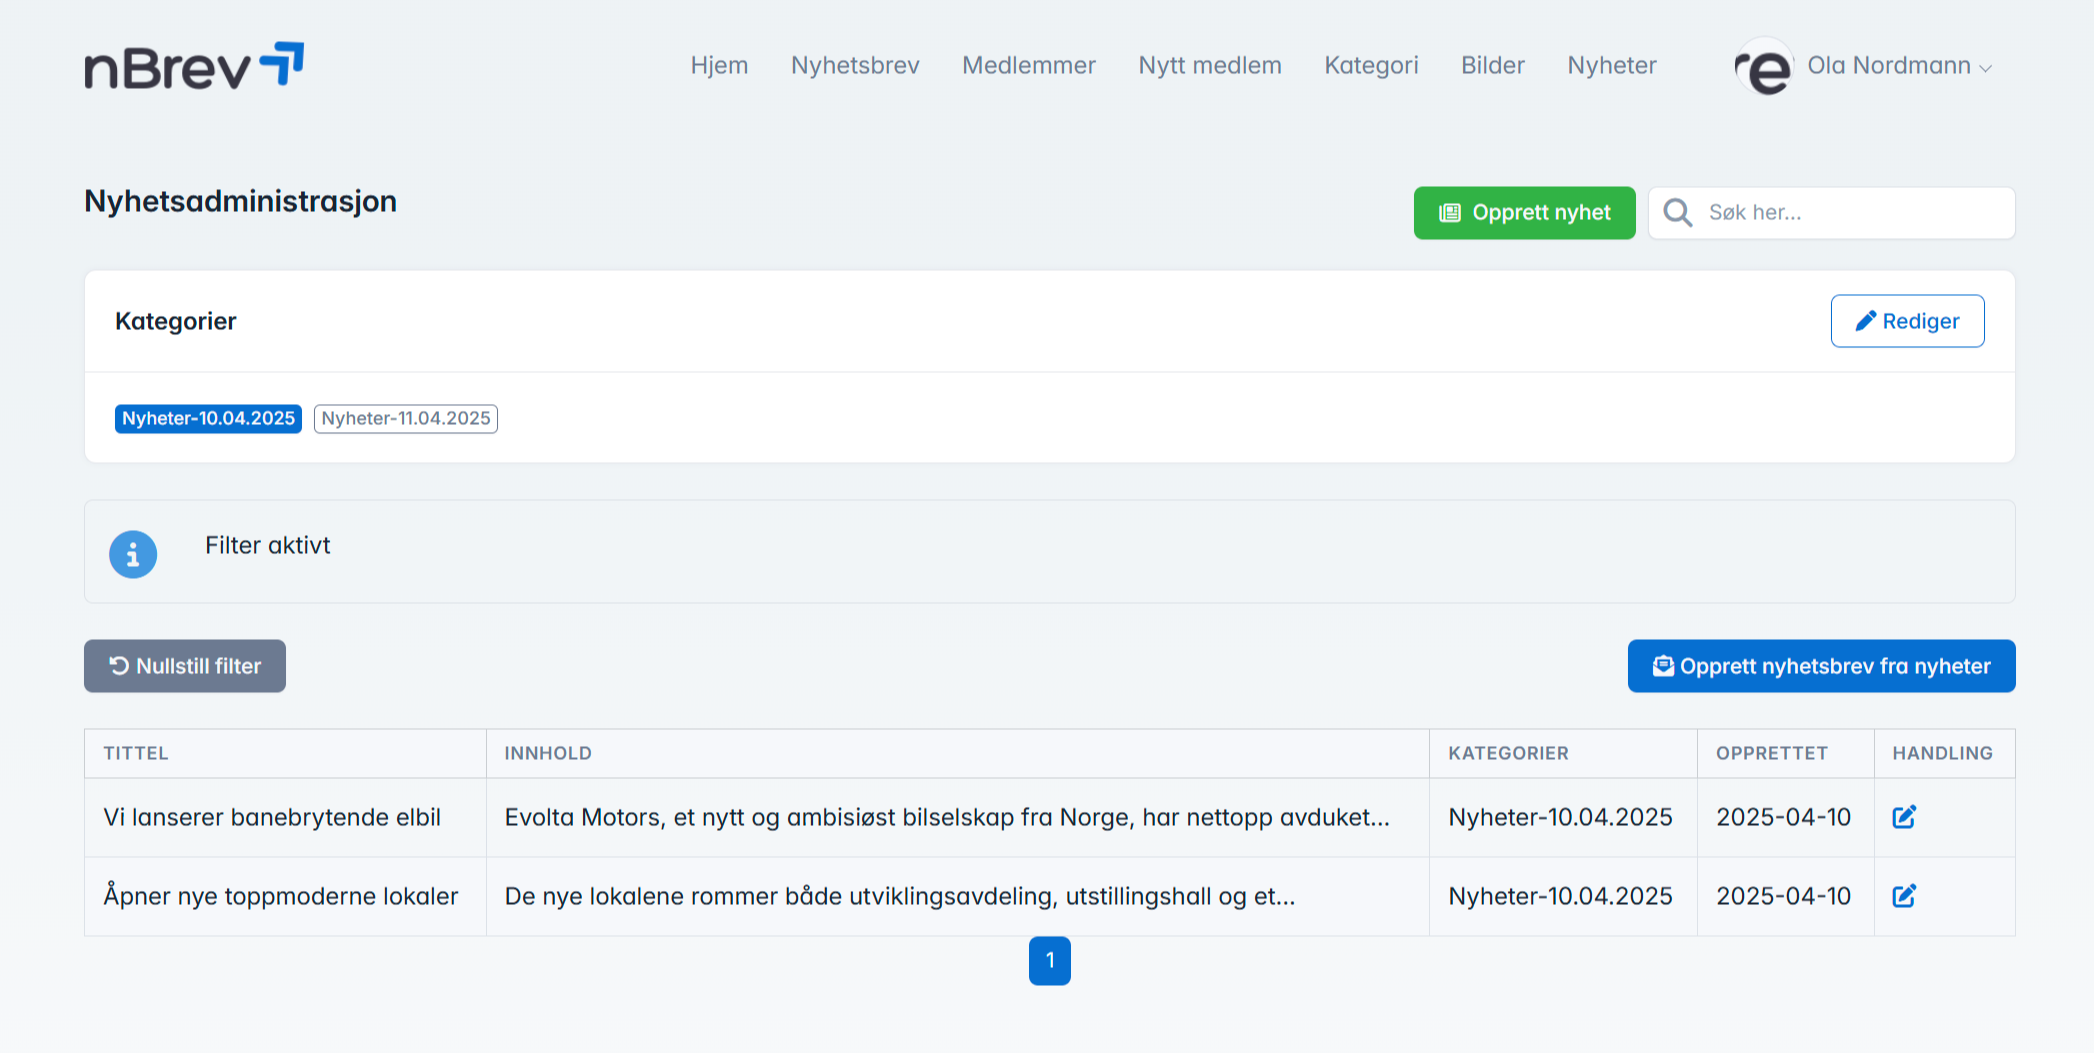The height and width of the screenshot is (1053, 2094).
Task: Open the Bilder section
Action: [1492, 66]
